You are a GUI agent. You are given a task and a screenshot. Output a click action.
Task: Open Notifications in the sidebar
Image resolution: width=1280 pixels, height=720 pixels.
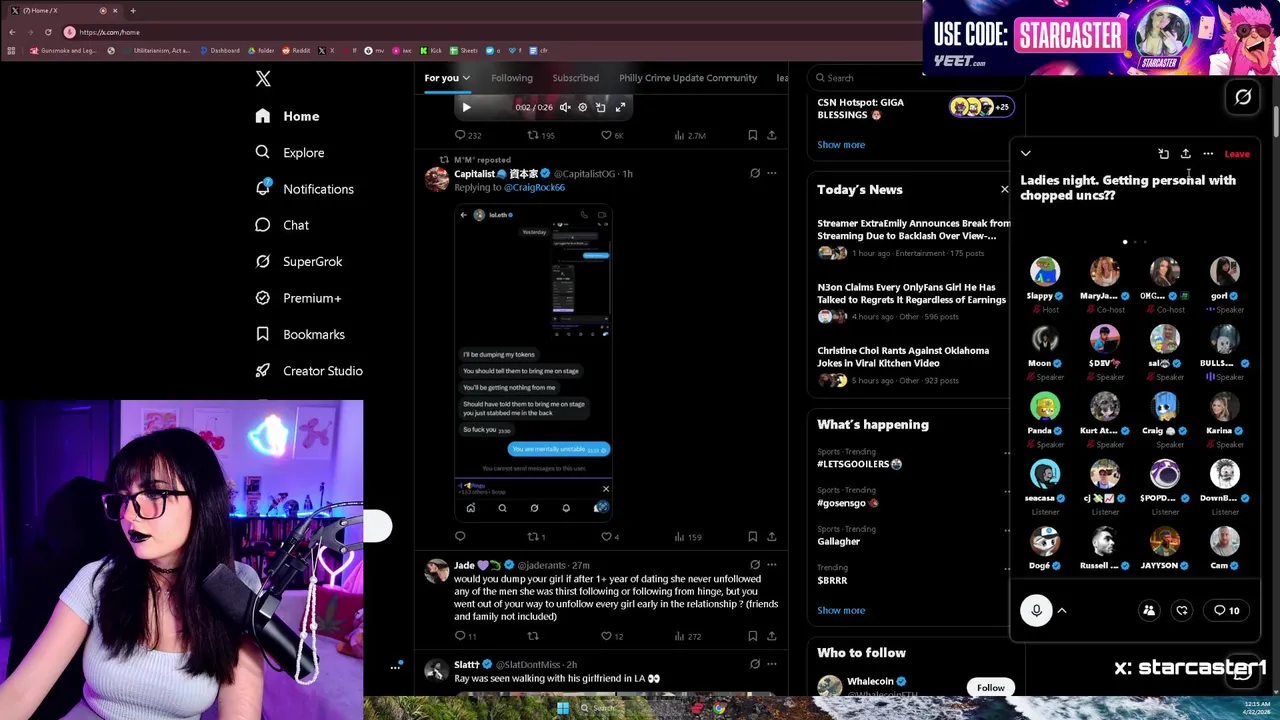304,189
